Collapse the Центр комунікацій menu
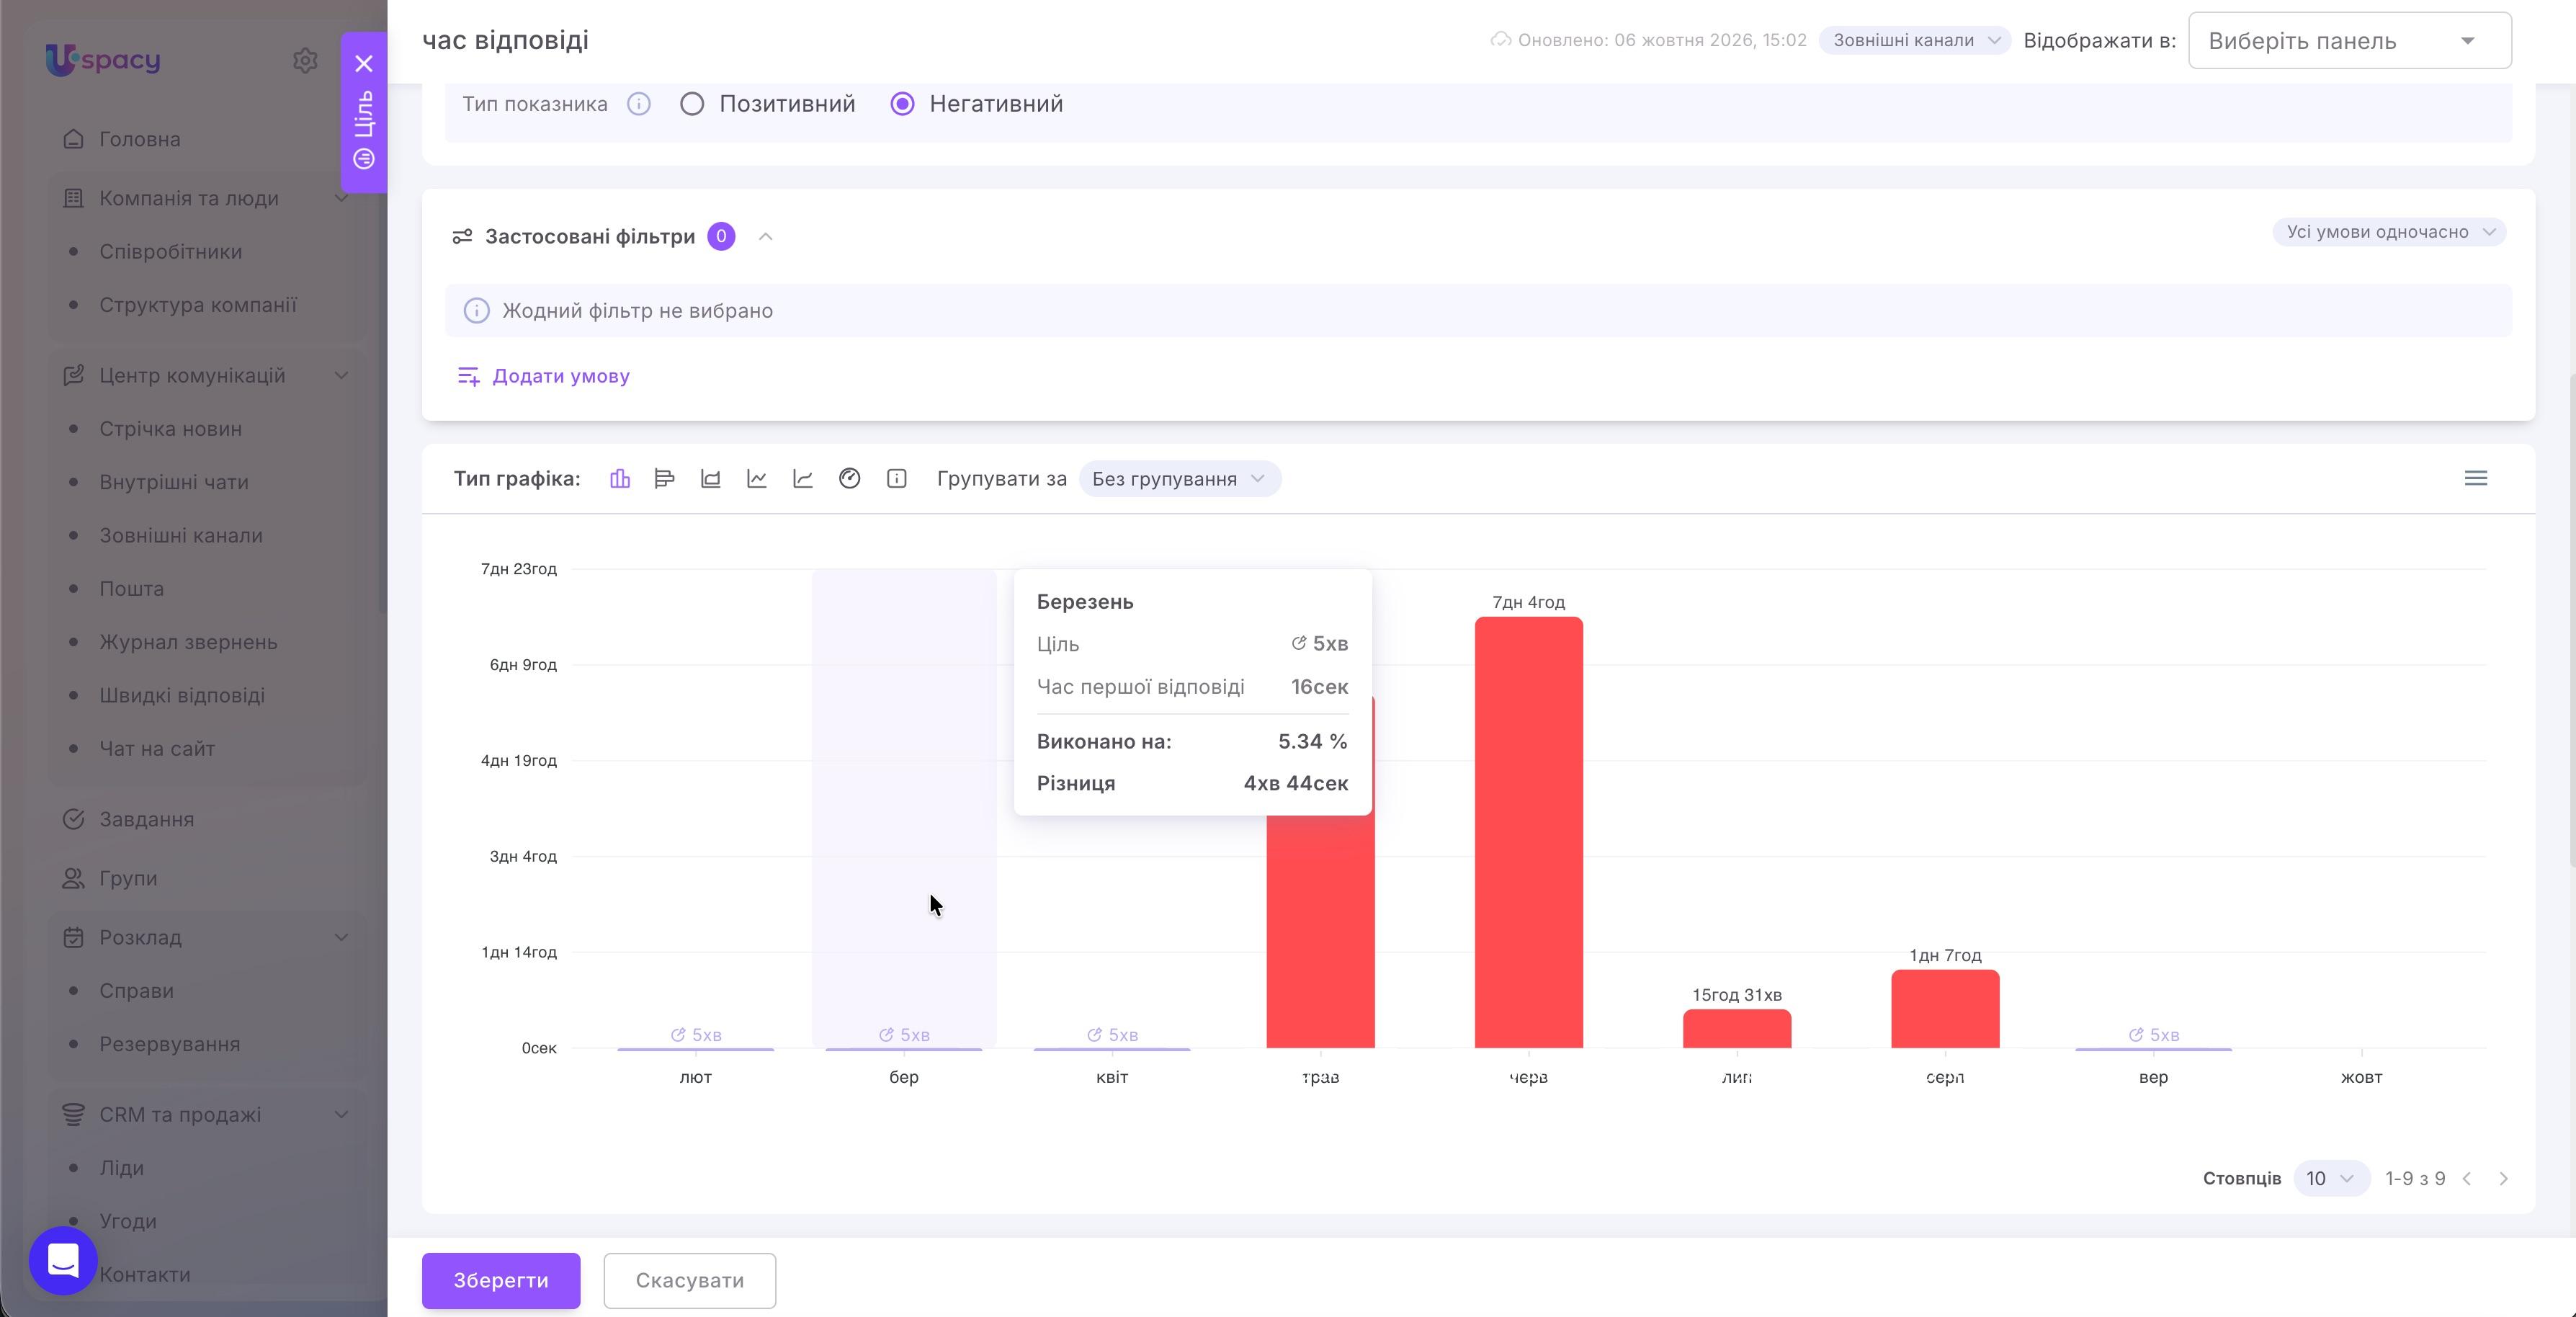Viewport: 2576px width, 1317px height. tap(341, 376)
